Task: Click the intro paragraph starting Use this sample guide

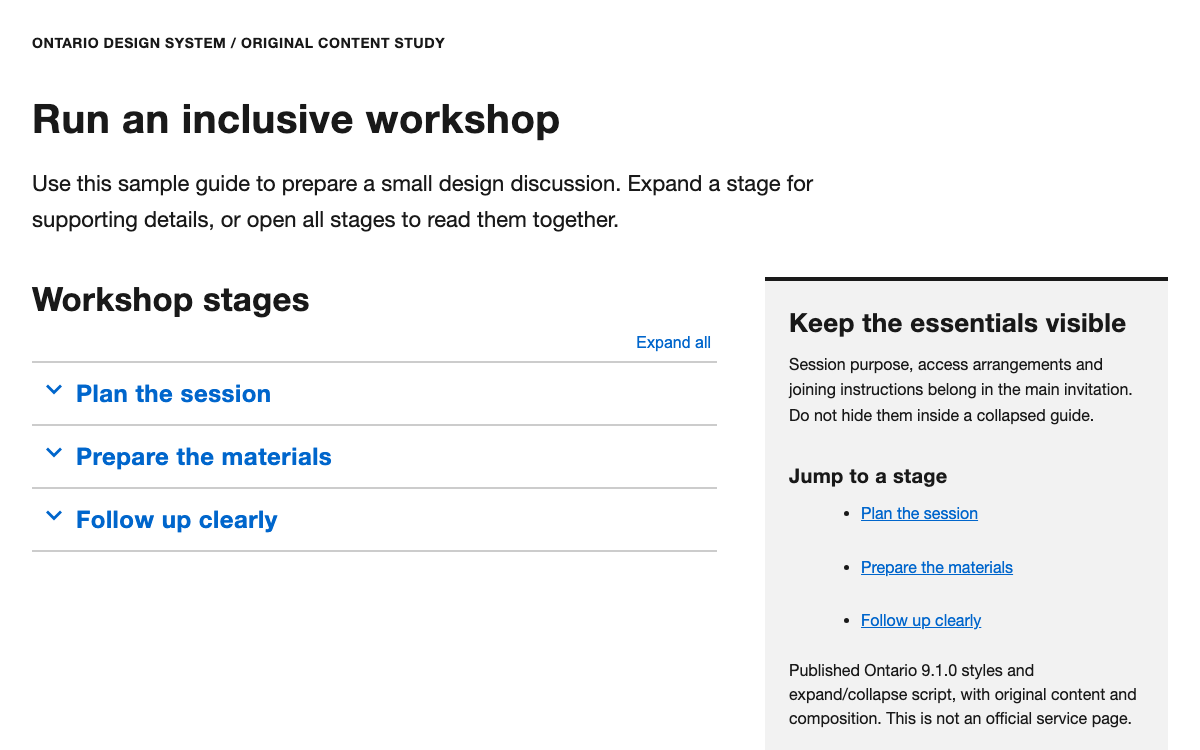Action: click(x=422, y=202)
